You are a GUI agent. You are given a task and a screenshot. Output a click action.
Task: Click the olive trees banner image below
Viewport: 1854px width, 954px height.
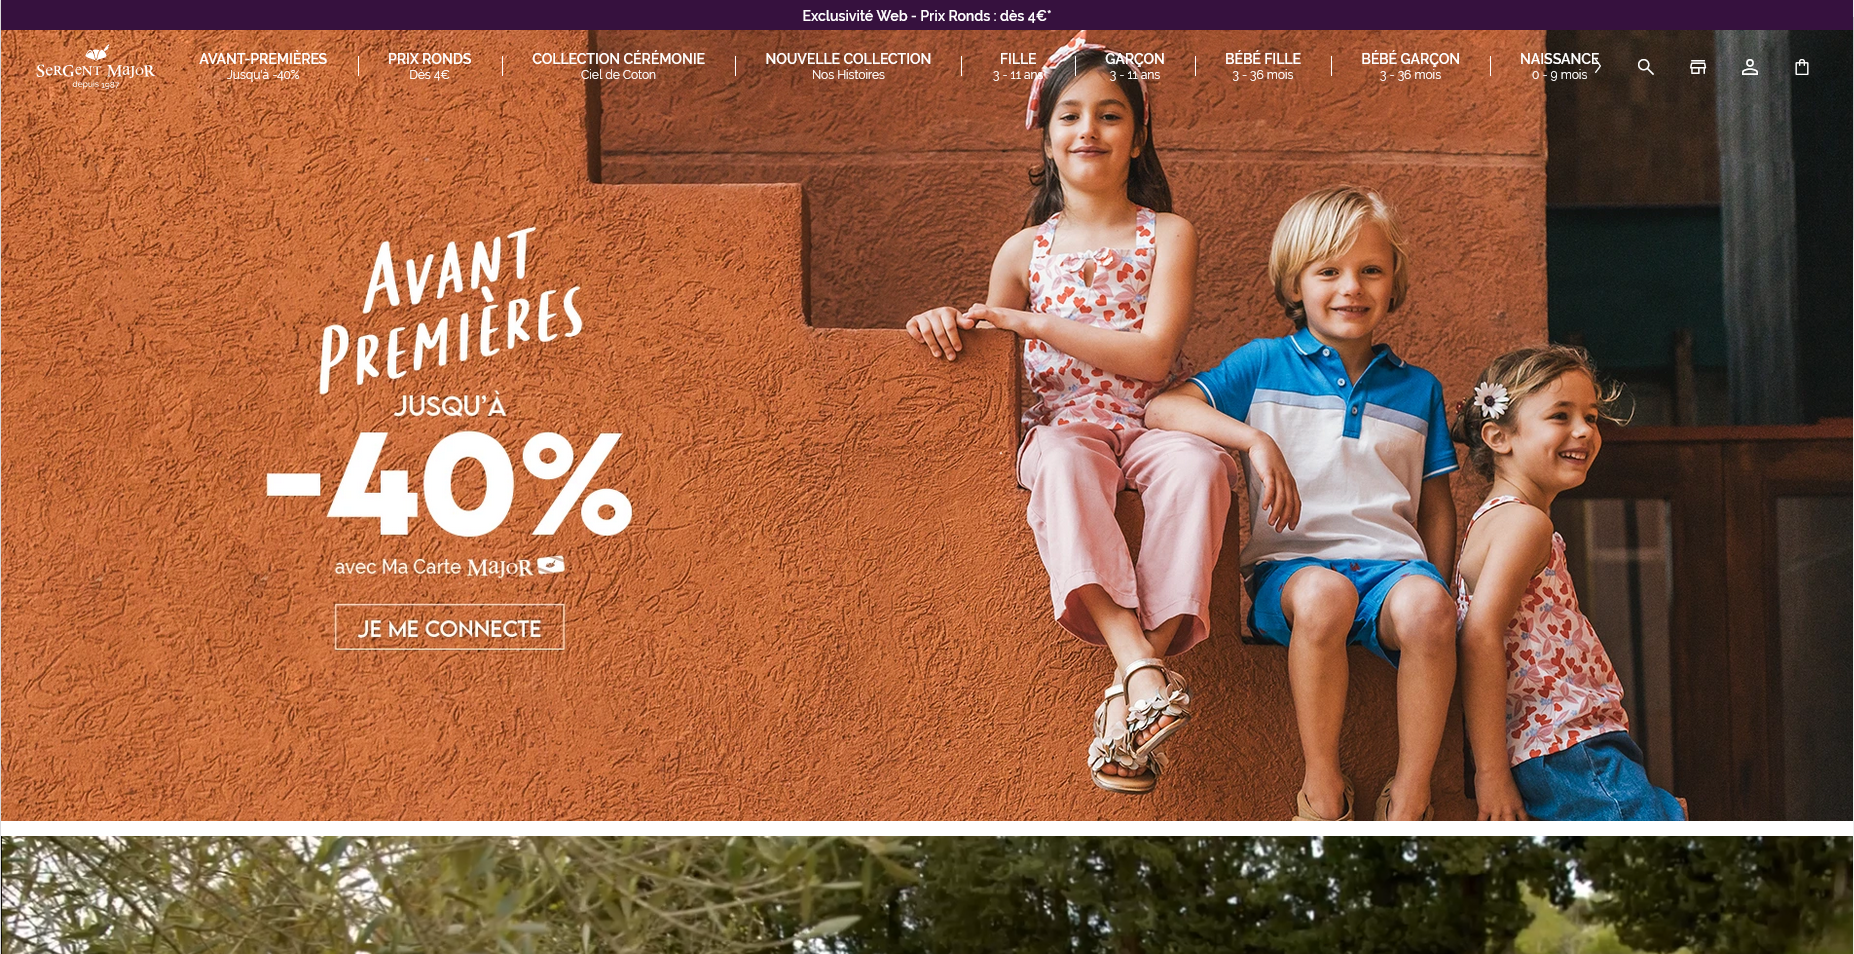(927, 895)
